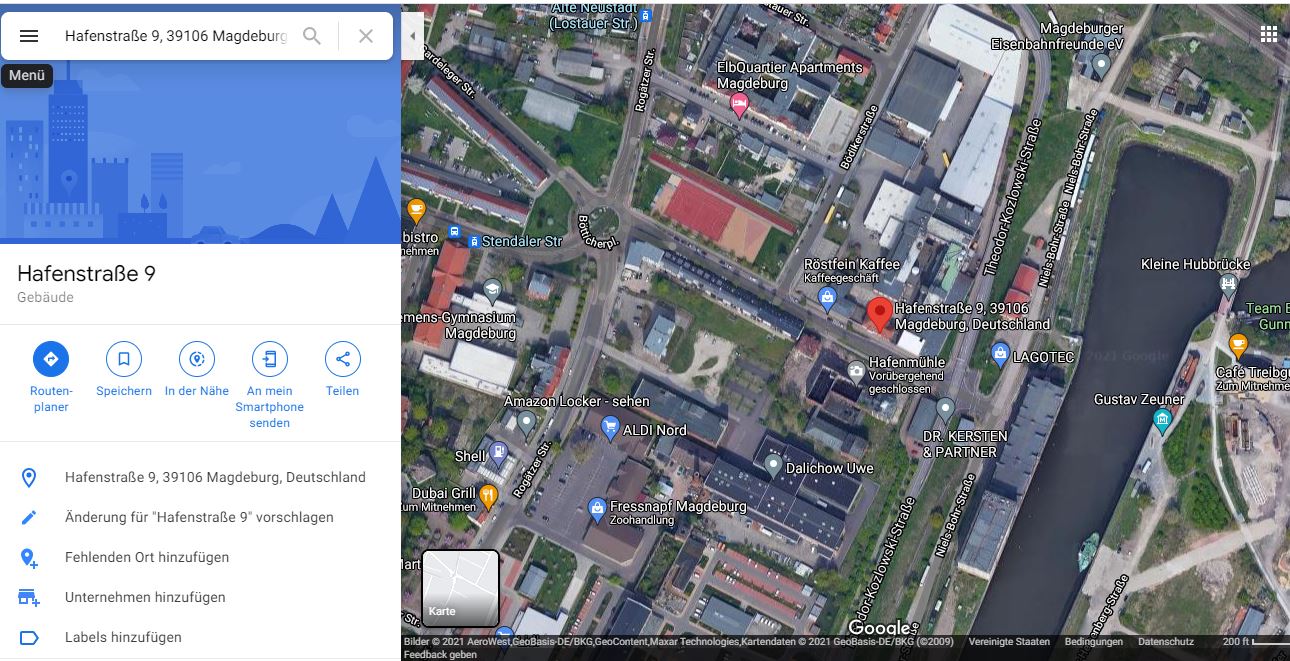Start the Routenplaner directions button
Viewport: 1290px width, 661px height.
[50, 359]
